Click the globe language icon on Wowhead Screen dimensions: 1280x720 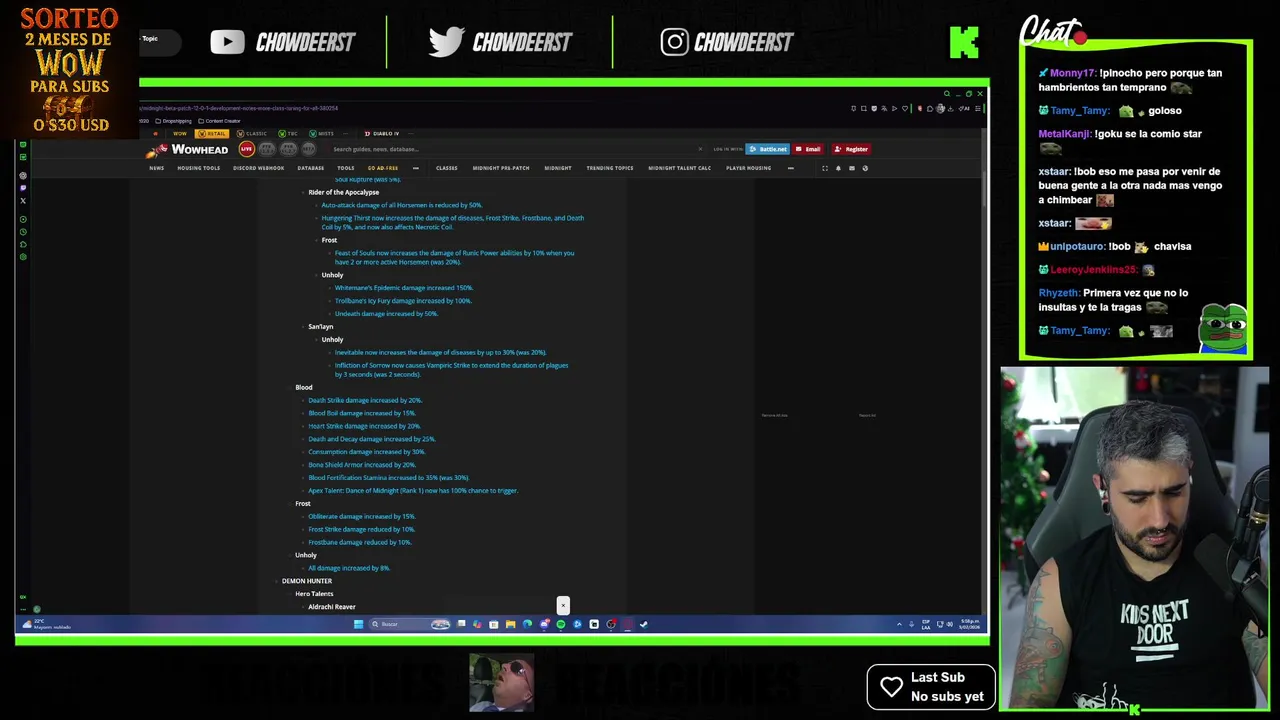[x=865, y=168]
